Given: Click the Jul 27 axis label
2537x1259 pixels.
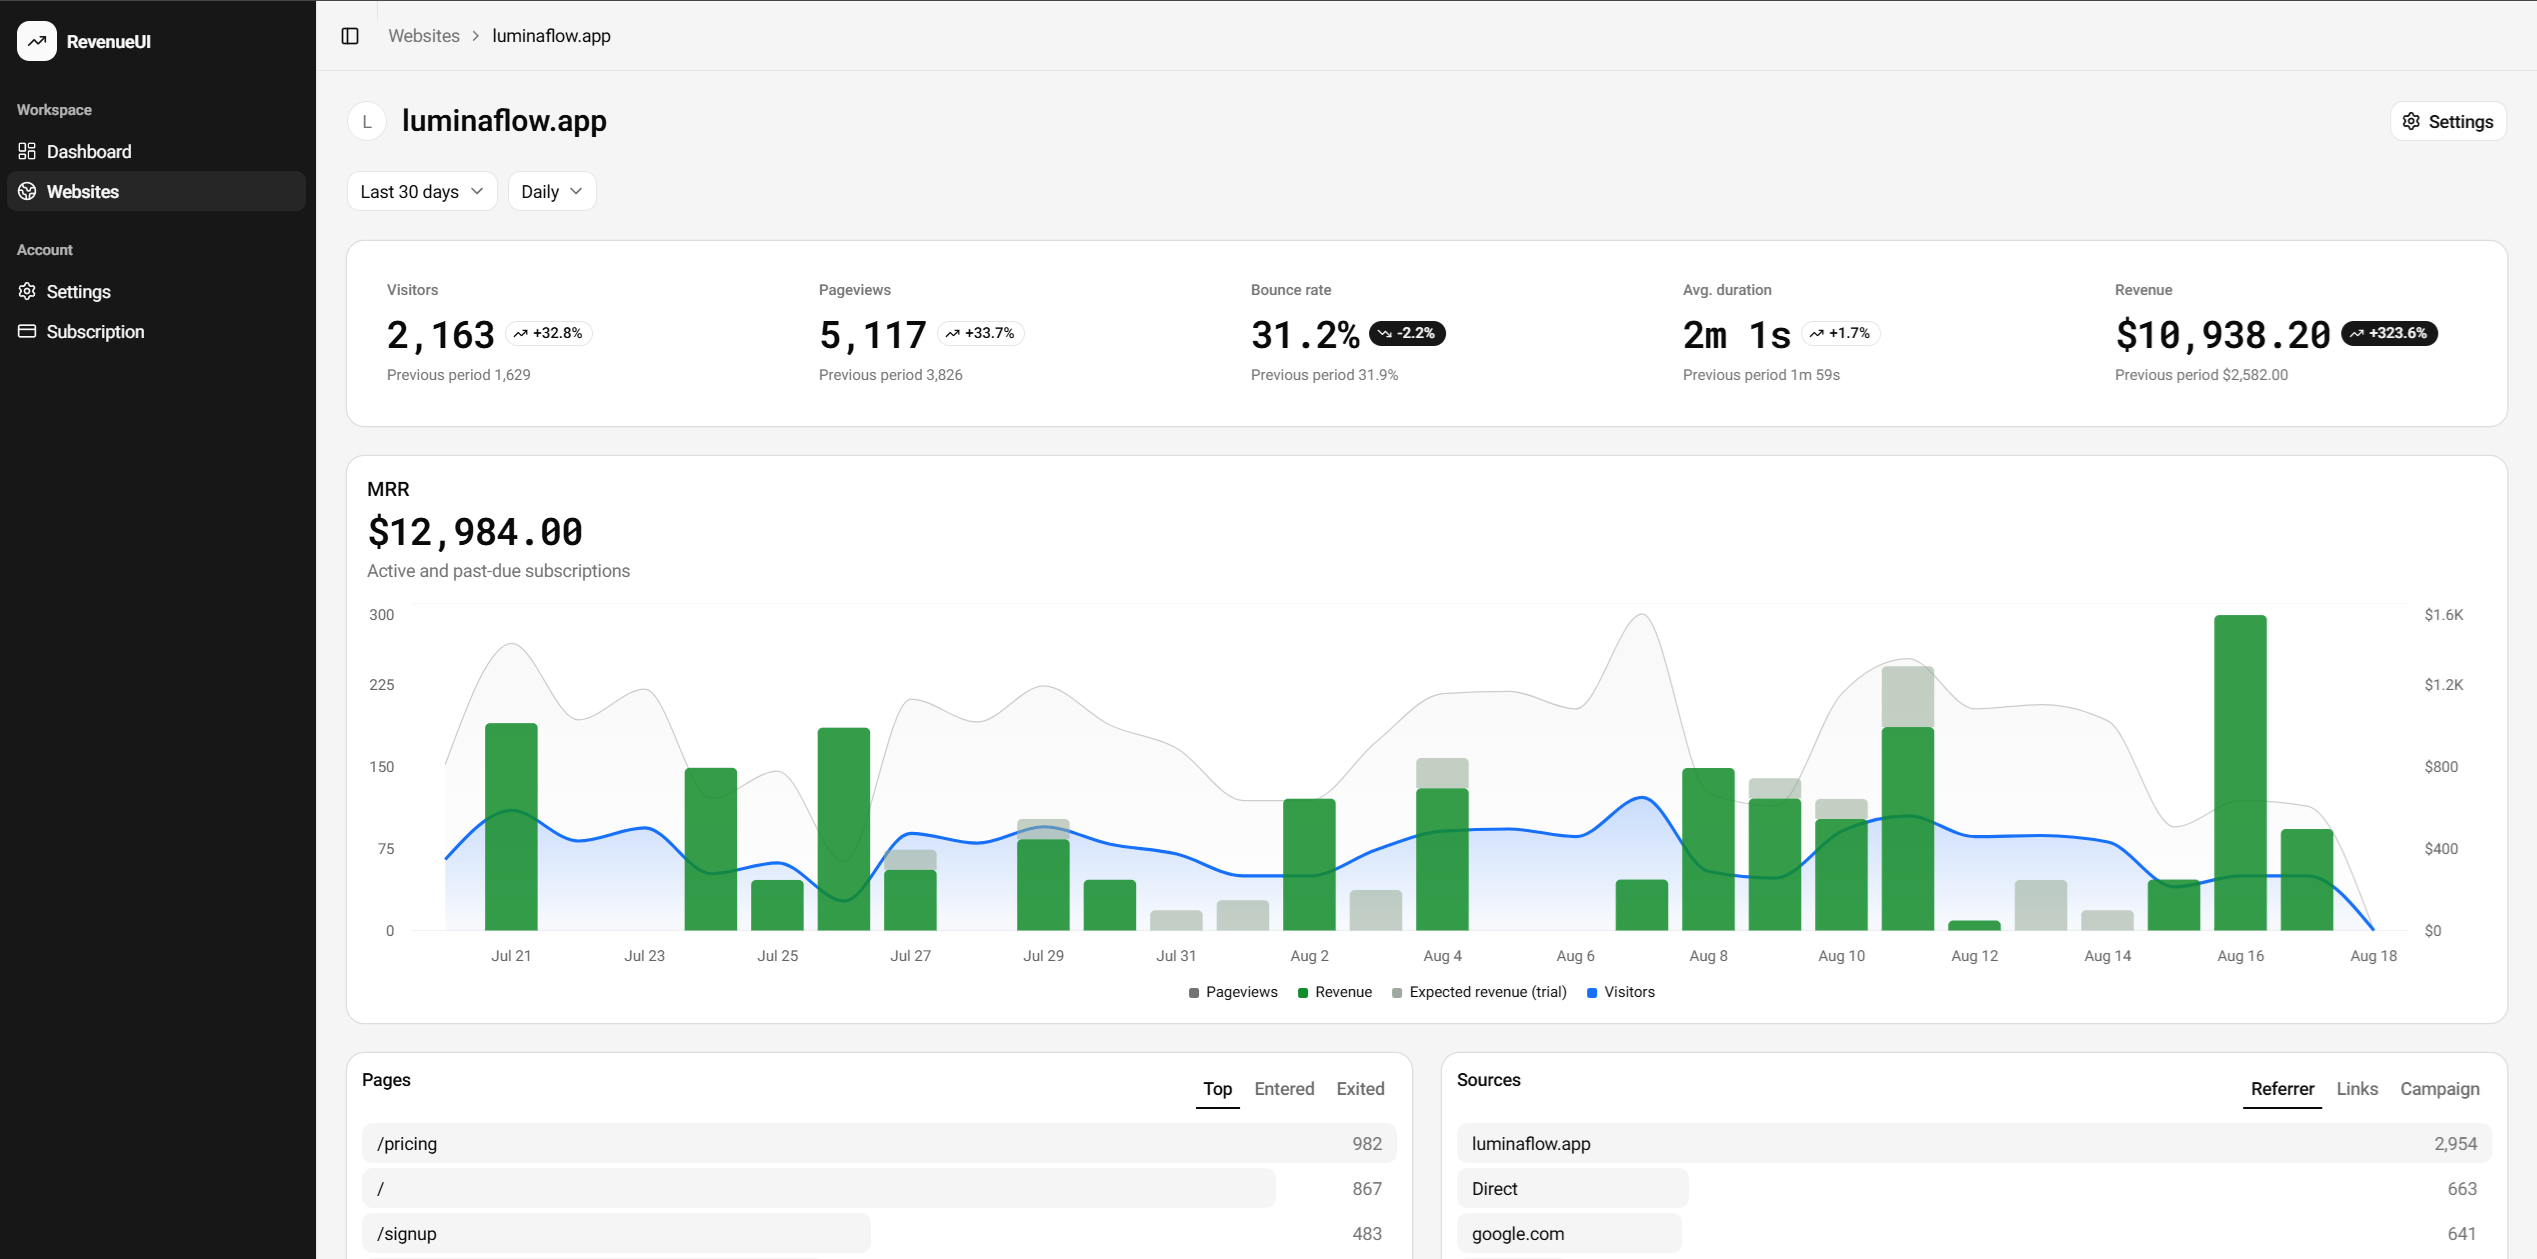Looking at the screenshot, I should (910, 956).
